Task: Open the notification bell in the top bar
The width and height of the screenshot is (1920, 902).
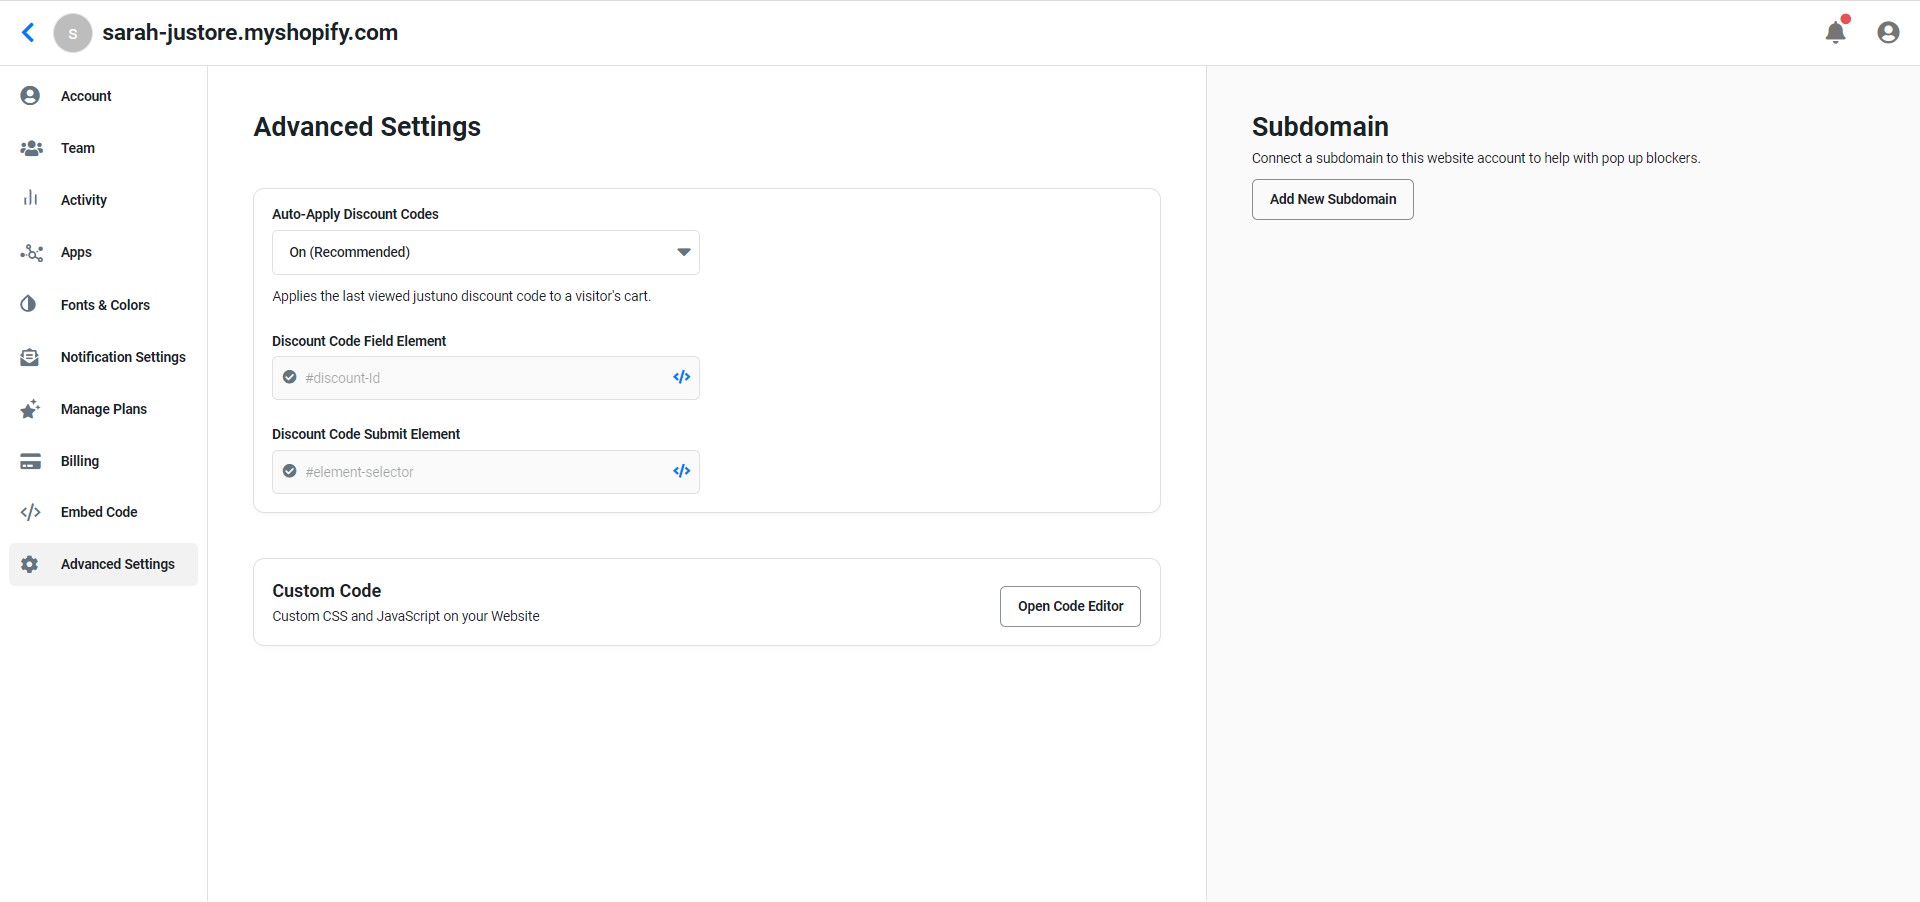Action: coord(1836,32)
